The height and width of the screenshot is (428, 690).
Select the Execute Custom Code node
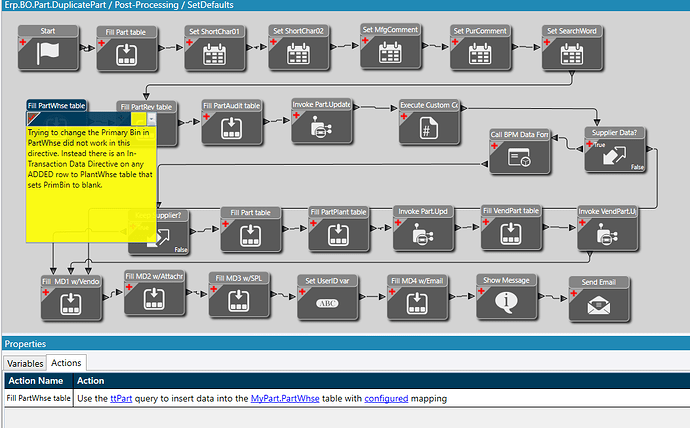429,122
